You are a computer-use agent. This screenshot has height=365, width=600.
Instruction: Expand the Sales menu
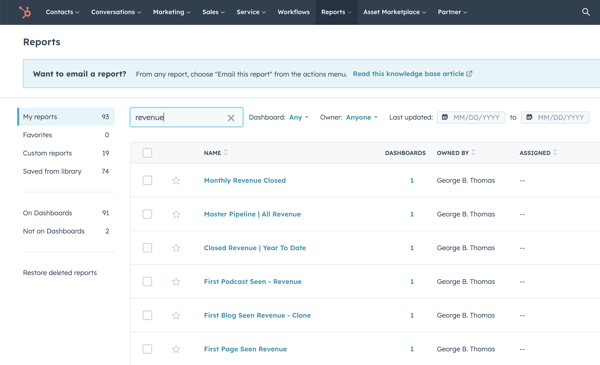[213, 12]
